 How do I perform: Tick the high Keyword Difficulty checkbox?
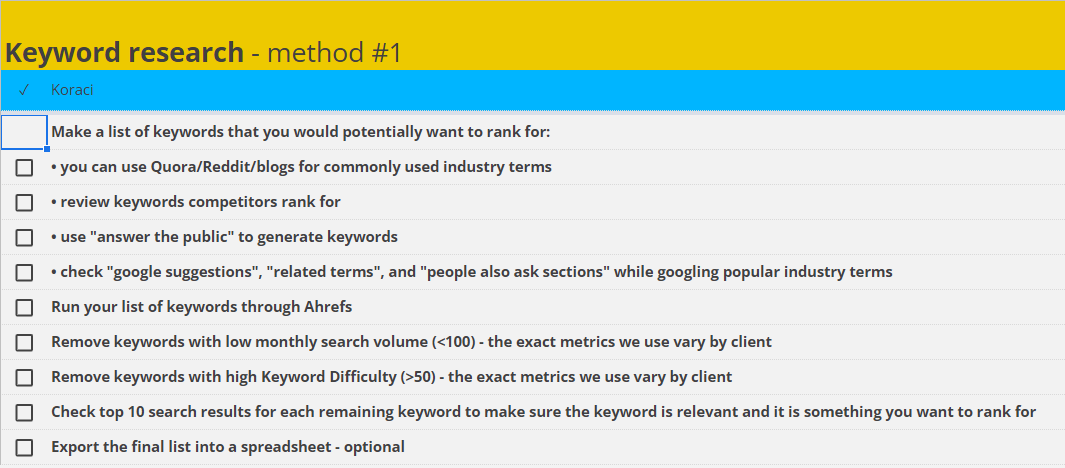[x=24, y=377]
